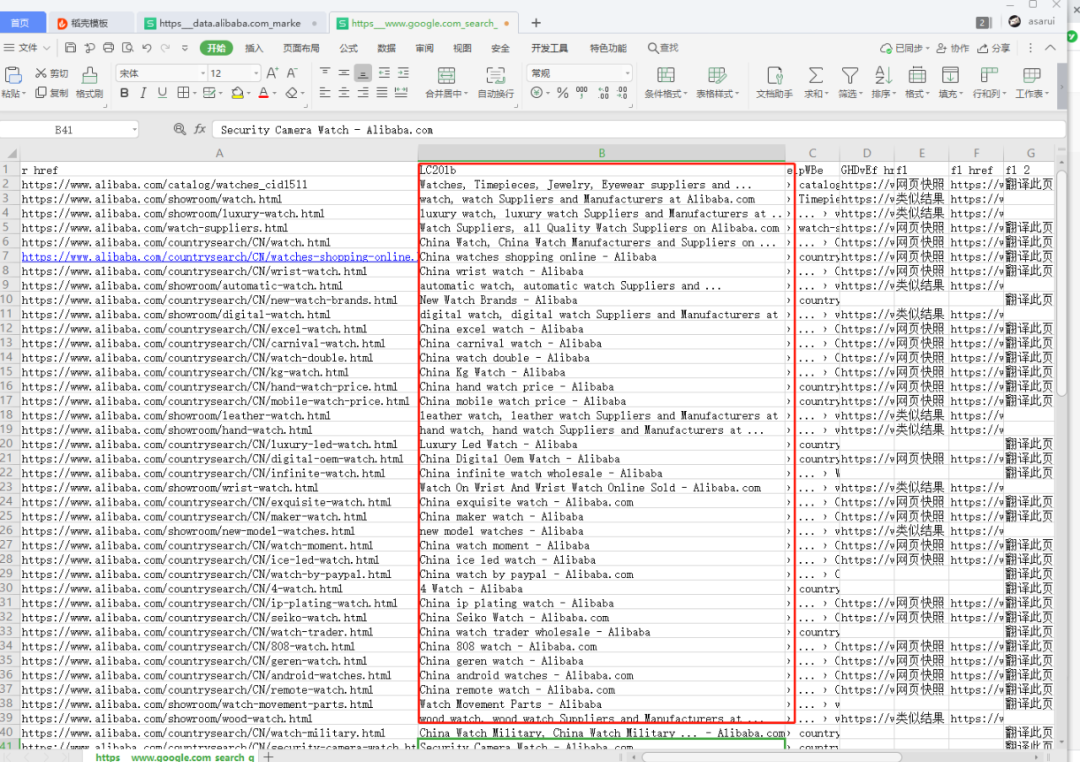
Task: Click the 已同步 sync status button
Action: 904,48
